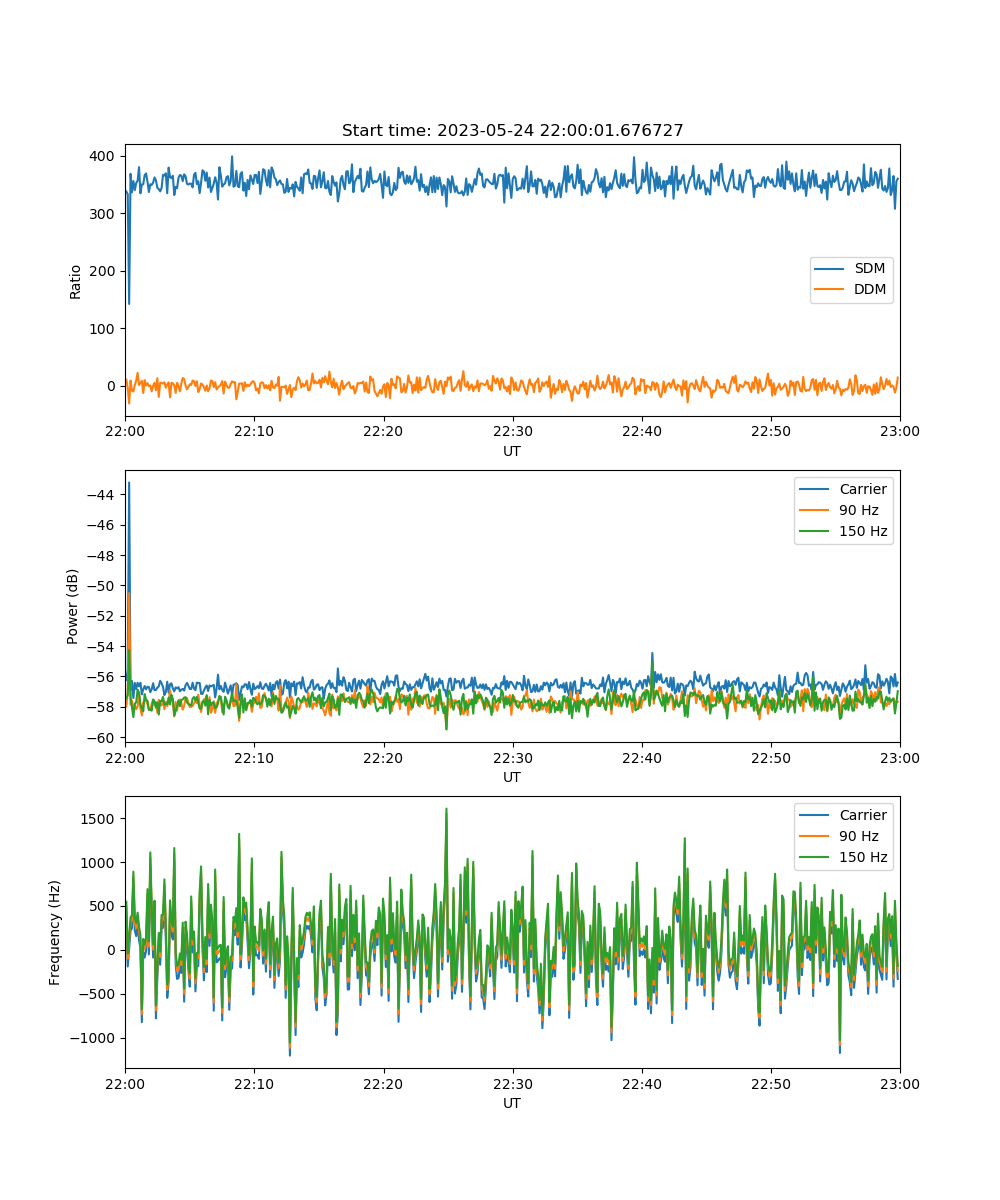Click 'Carrier' label in the Power plot legend
The image size is (1000, 1200).
tap(864, 489)
